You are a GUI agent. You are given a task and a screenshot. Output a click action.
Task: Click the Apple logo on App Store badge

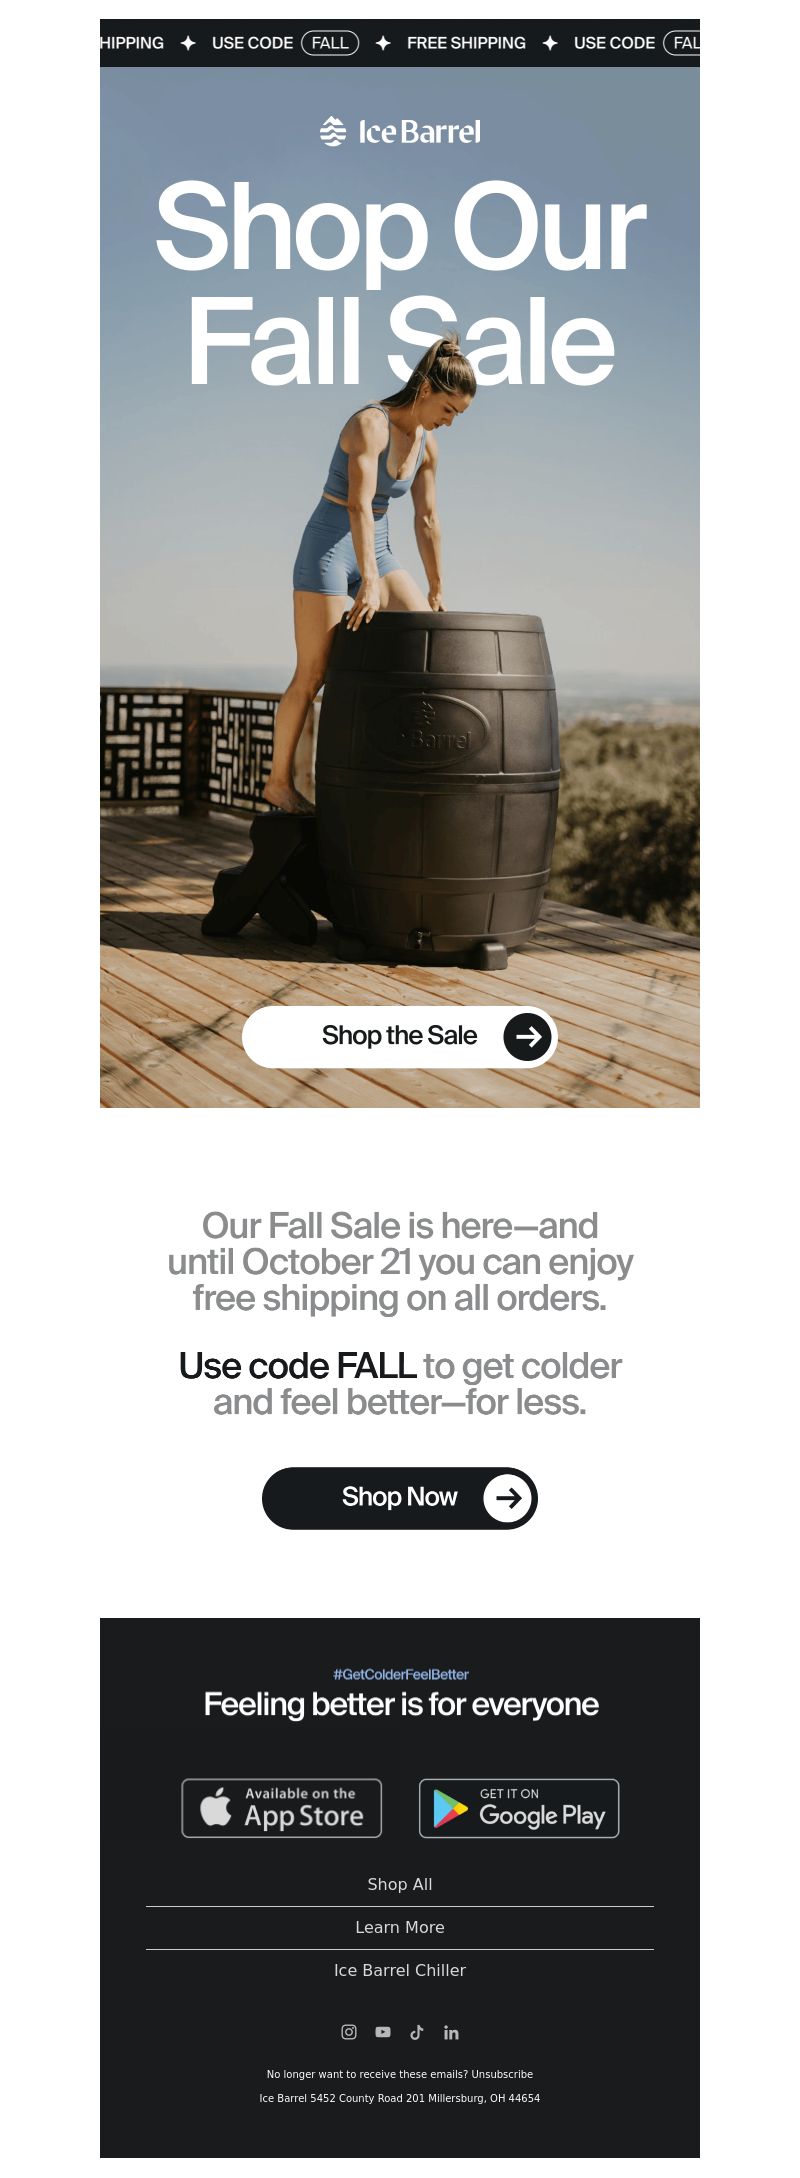[x=215, y=1807]
